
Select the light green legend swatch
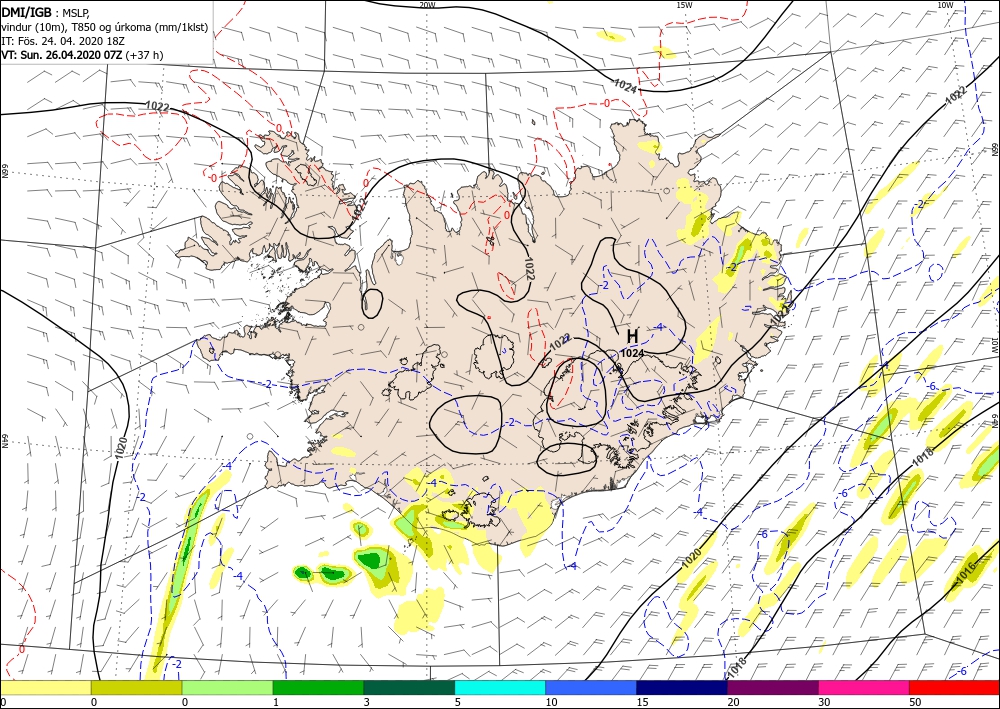pyautogui.click(x=227, y=688)
